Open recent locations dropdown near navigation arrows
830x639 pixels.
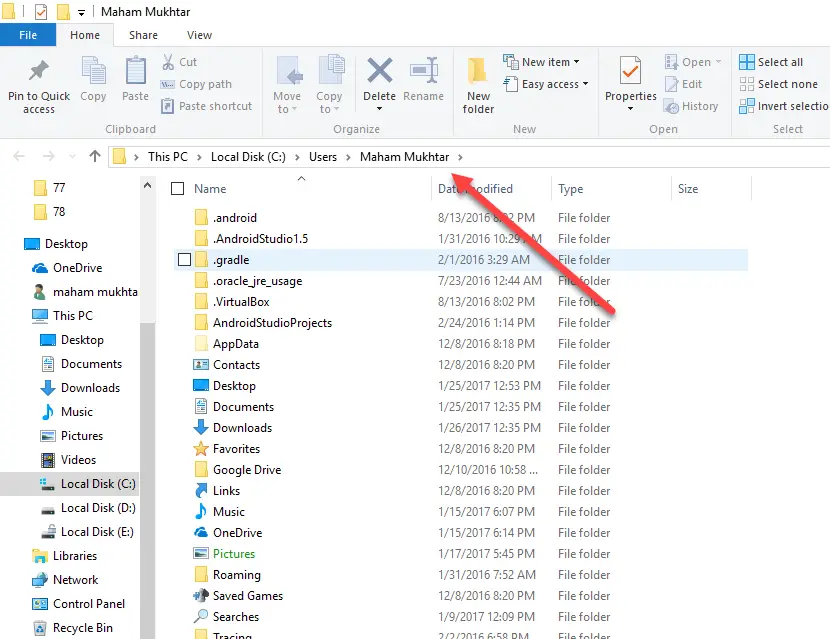pos(72,157)
